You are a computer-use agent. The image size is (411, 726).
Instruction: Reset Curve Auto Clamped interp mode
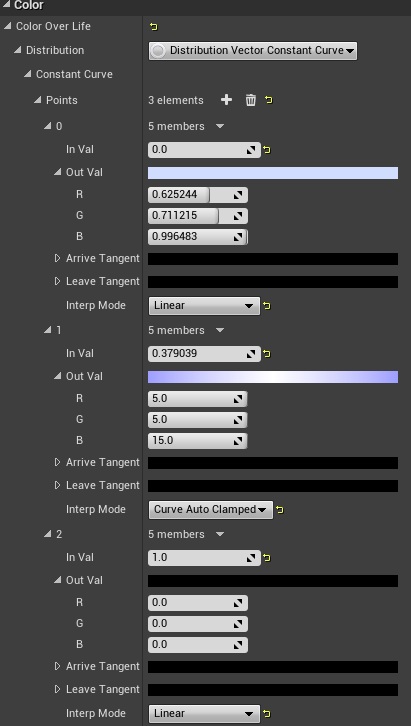[280, 510]
